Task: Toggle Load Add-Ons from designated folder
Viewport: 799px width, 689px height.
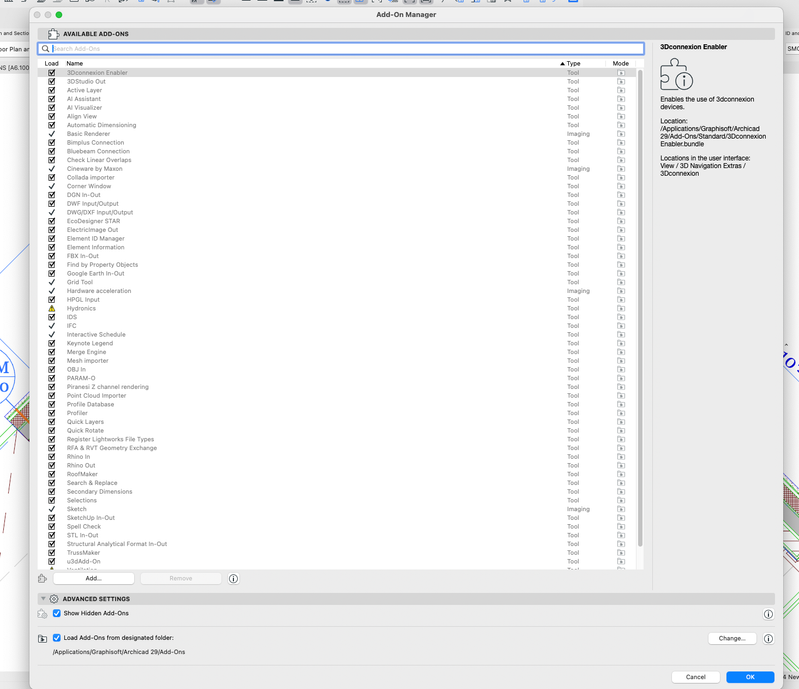Action: [57, 638]
